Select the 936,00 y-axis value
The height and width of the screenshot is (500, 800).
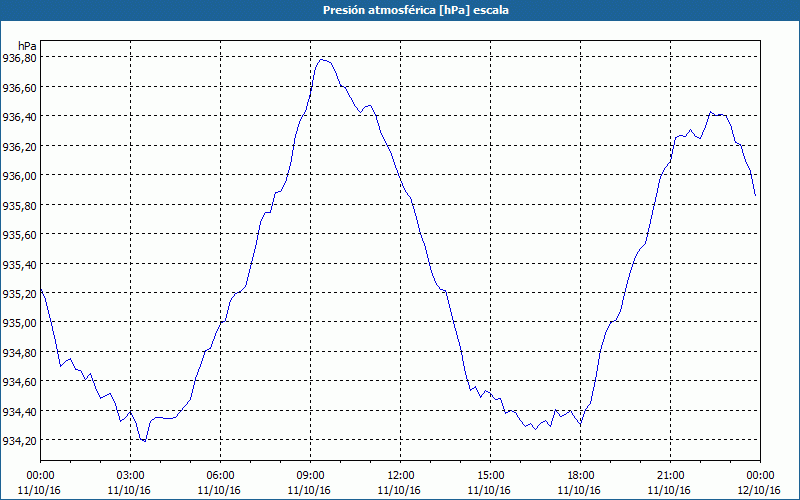(19, 176)
